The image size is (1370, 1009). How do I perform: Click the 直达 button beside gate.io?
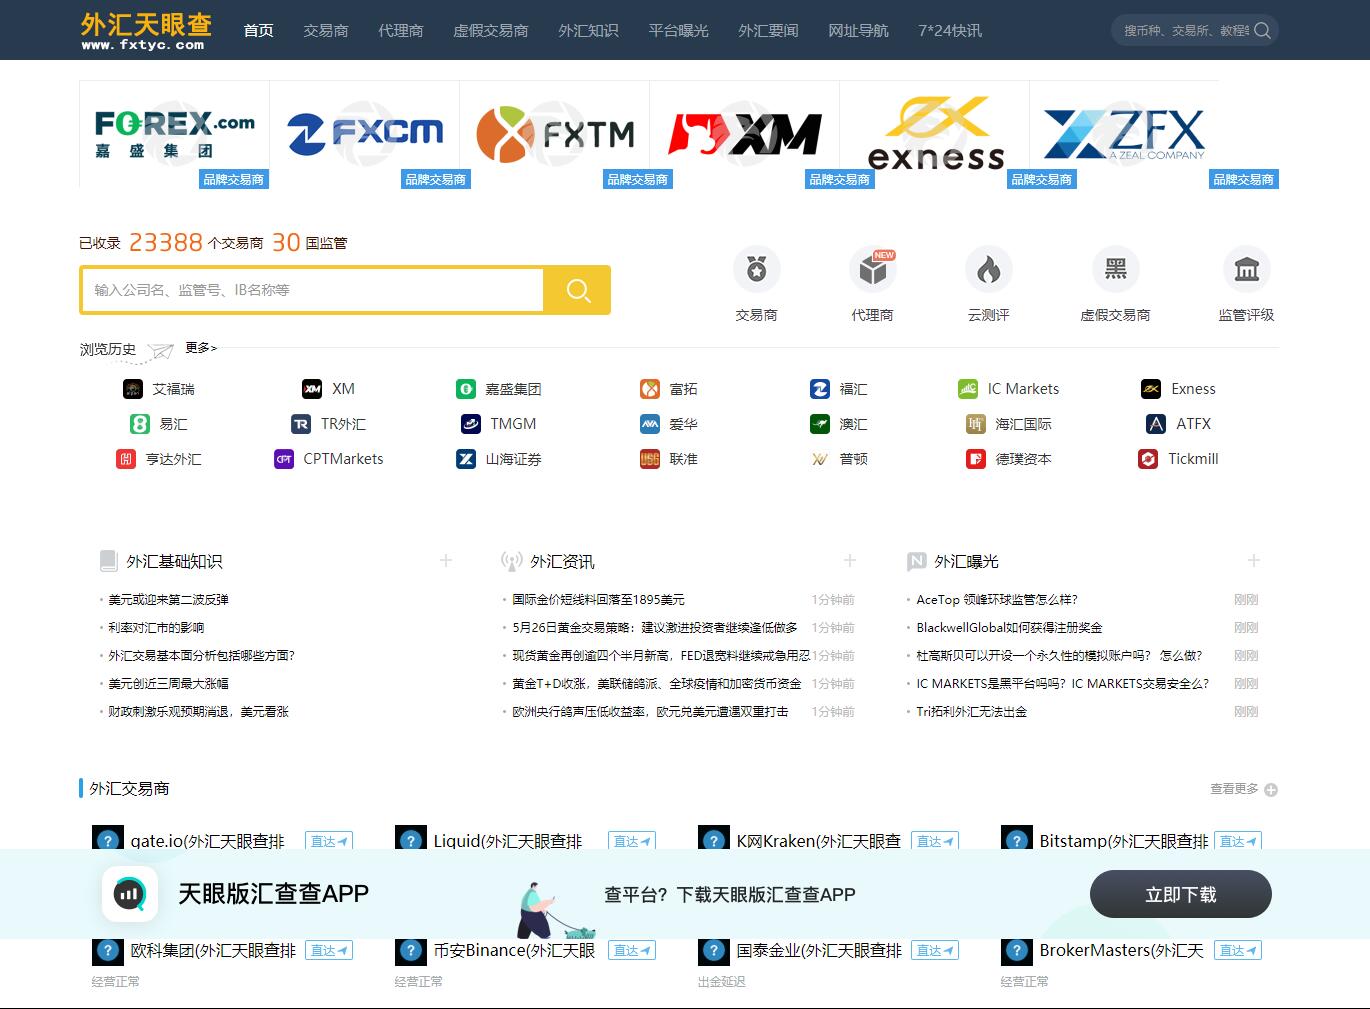point(329,841)
